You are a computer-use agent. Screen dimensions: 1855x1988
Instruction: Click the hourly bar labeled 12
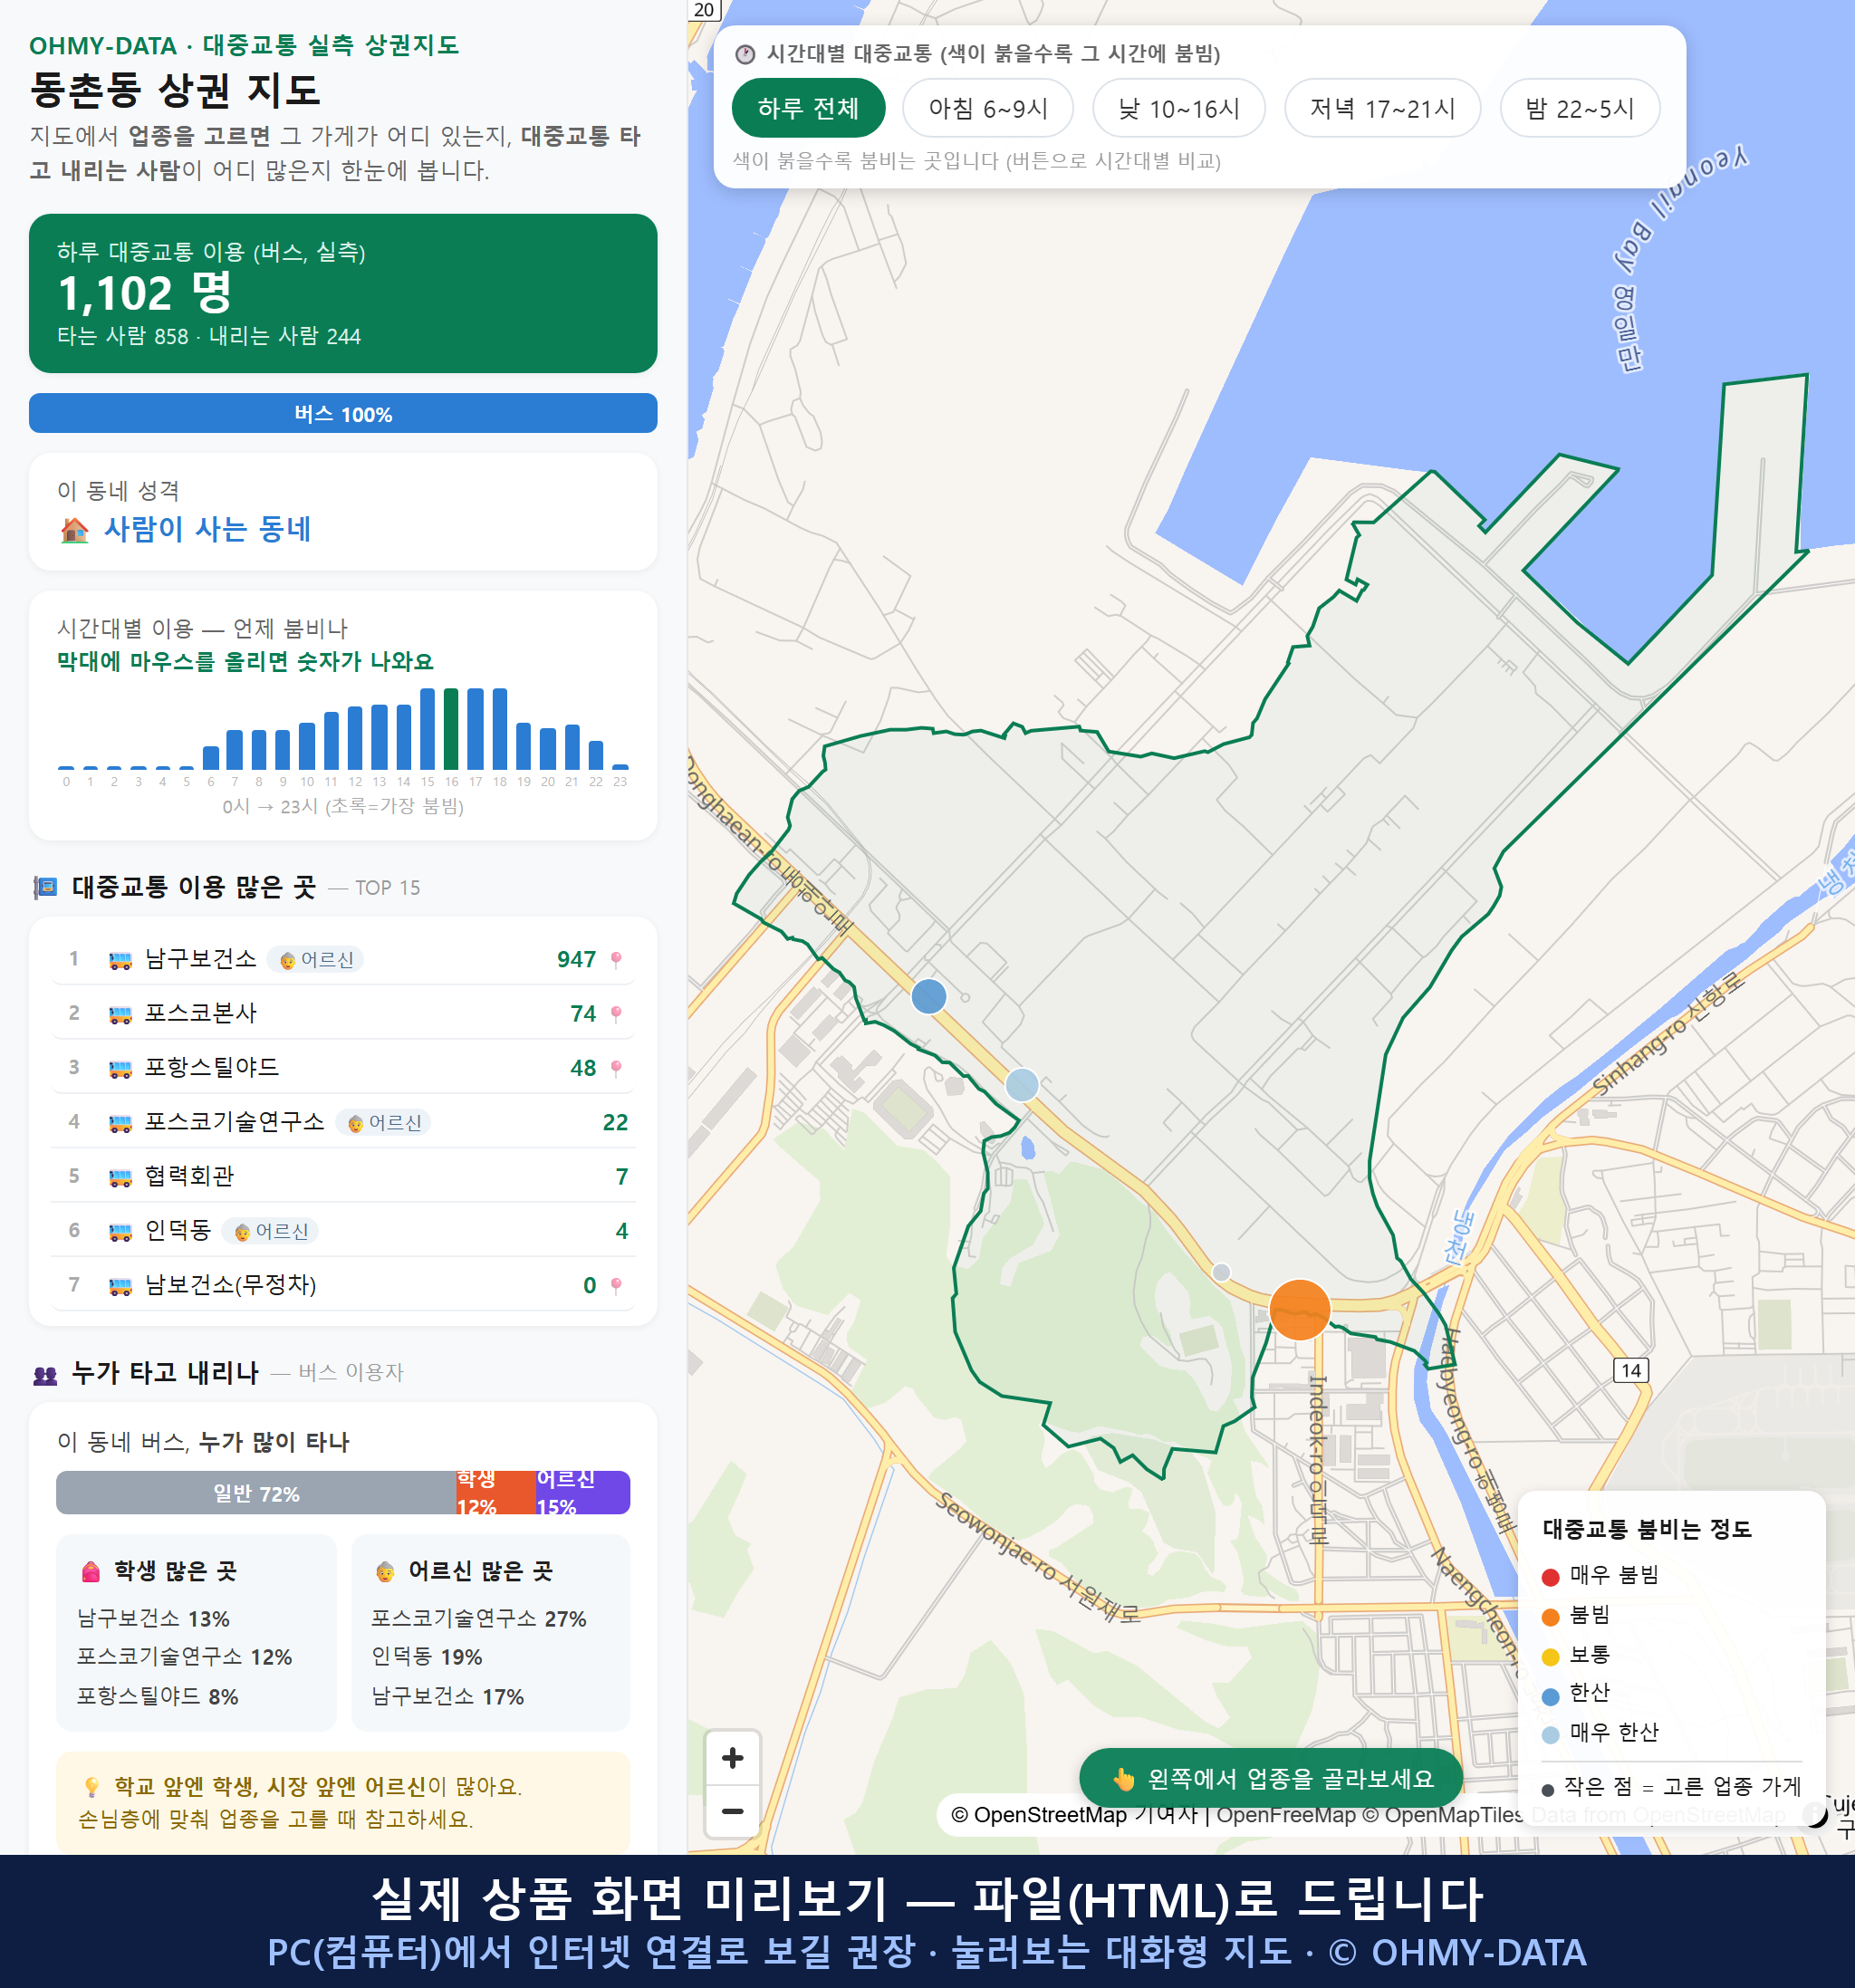[x=355, y=737]
